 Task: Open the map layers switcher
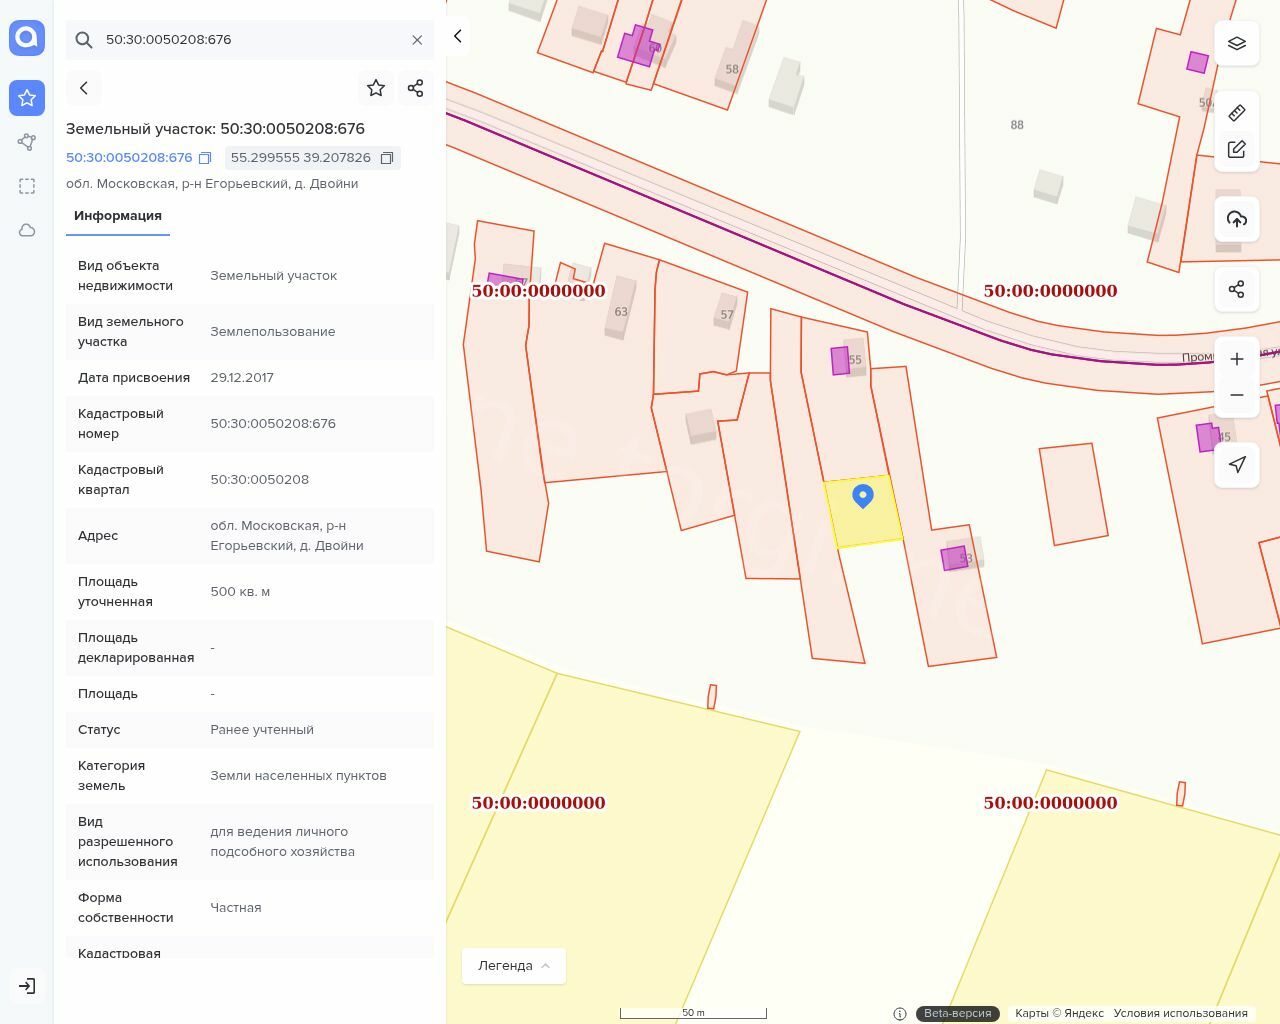(1237, 43)
